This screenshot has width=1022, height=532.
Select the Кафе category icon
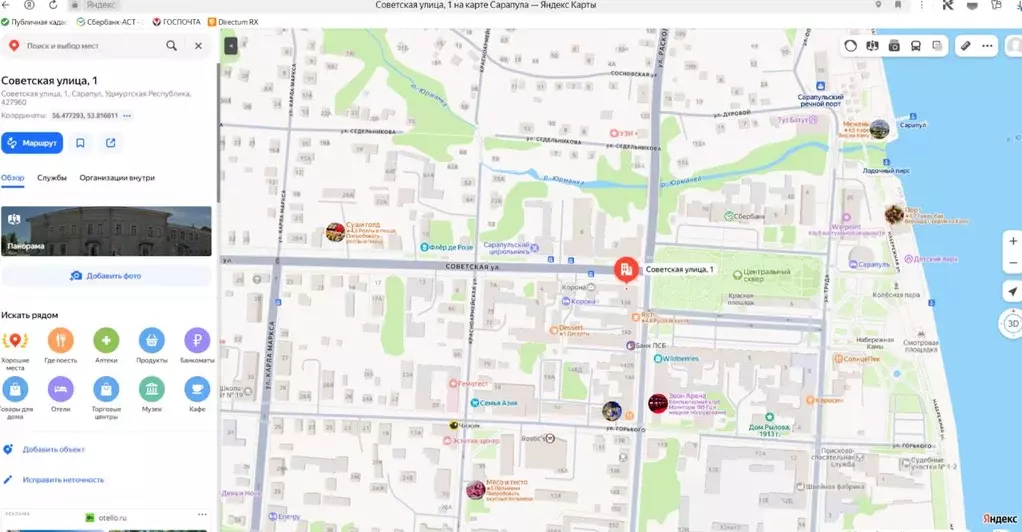197,389
